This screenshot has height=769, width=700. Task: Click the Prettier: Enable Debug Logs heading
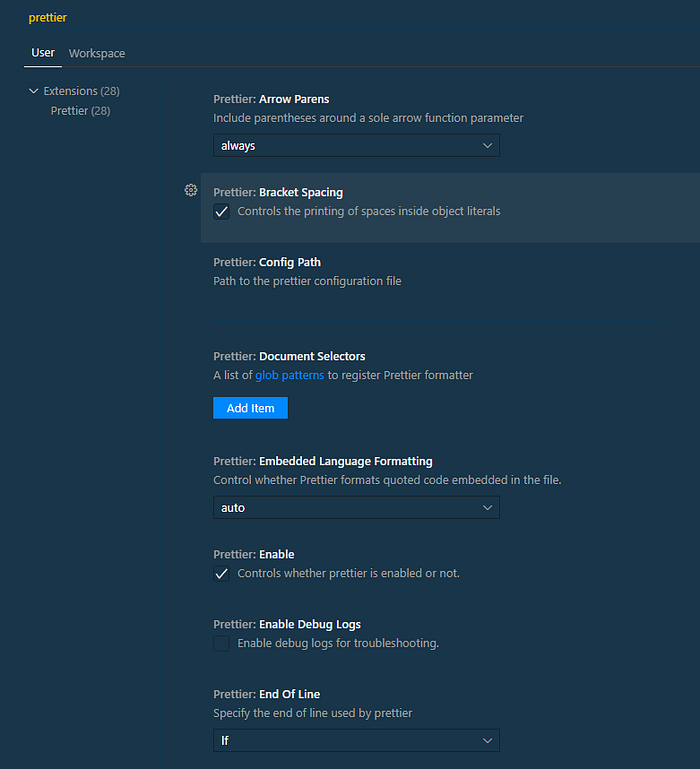(x=287, y=624)
